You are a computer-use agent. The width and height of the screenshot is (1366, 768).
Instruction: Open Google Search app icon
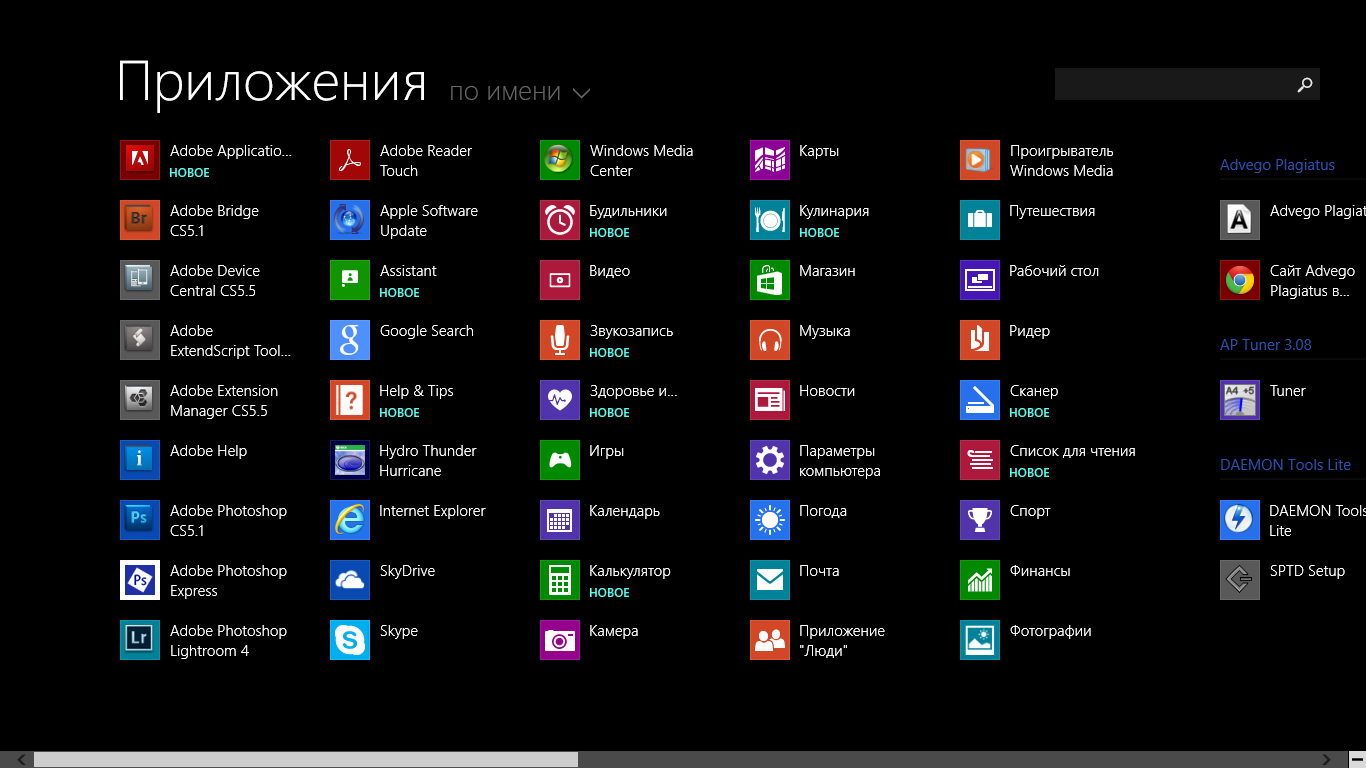pos(350,340)
